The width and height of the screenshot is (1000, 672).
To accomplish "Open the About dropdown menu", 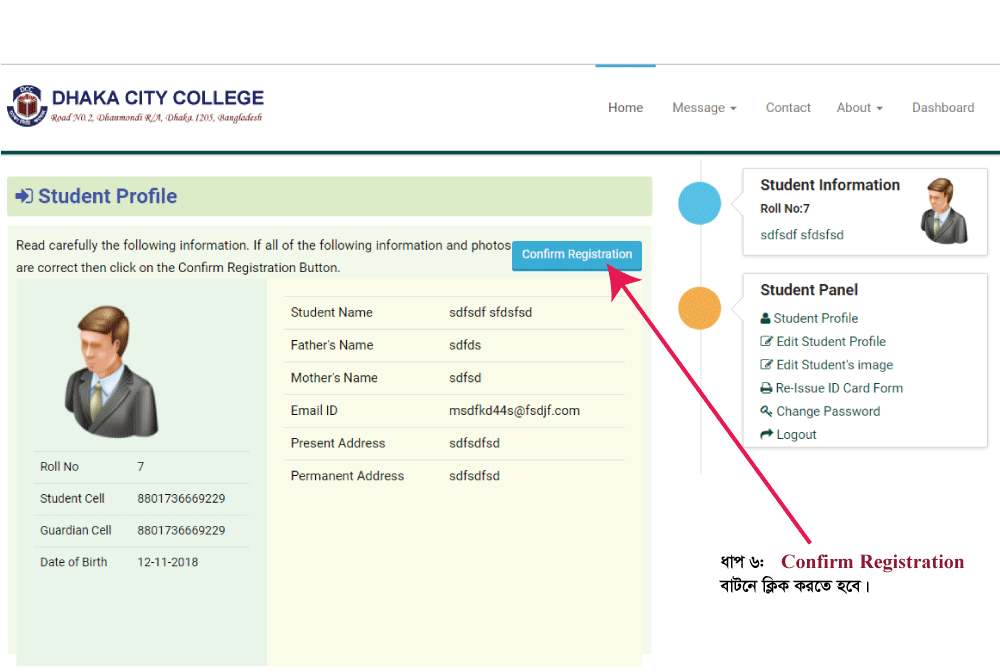I will point(859,108).
